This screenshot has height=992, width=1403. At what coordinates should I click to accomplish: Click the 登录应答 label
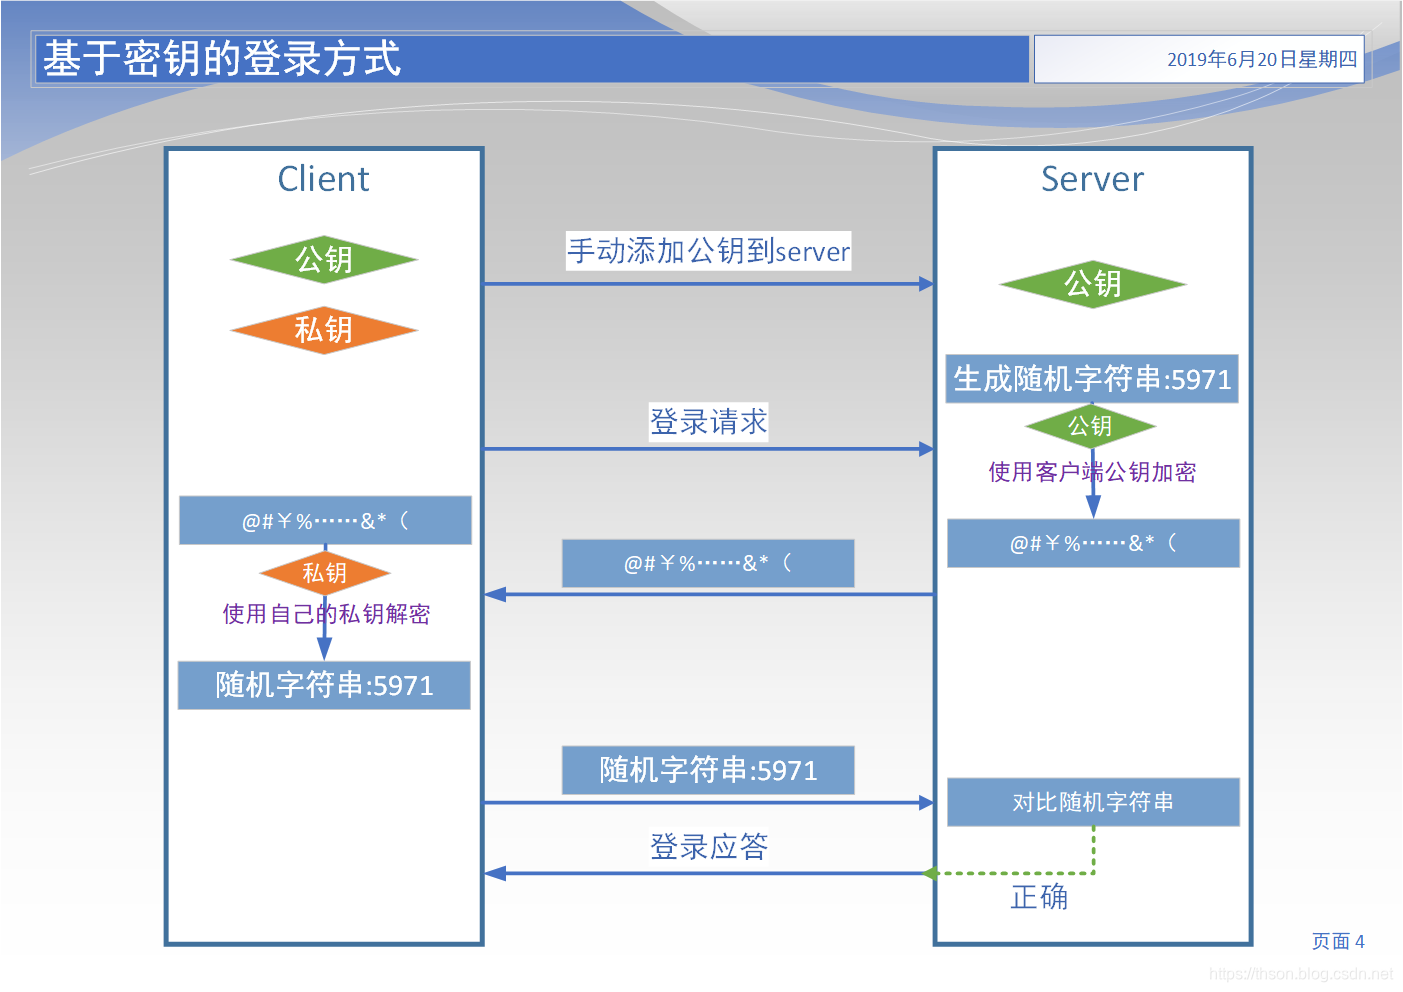(x=709, y=847)
